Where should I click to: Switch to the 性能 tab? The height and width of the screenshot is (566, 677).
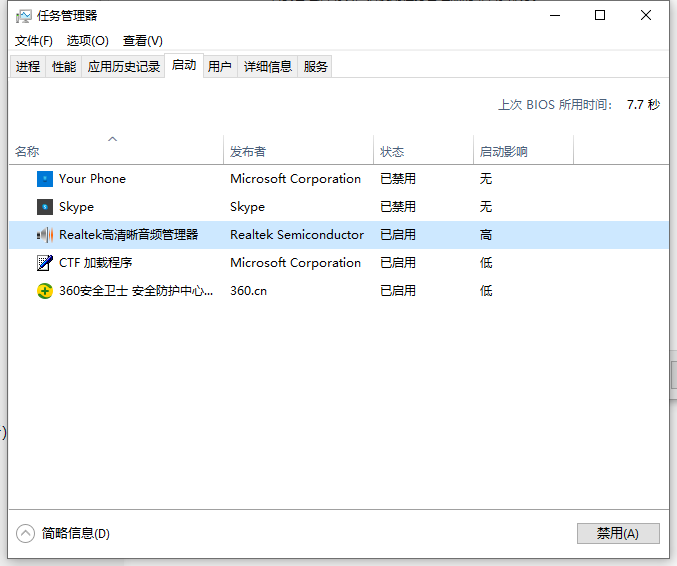coord(64,66)
